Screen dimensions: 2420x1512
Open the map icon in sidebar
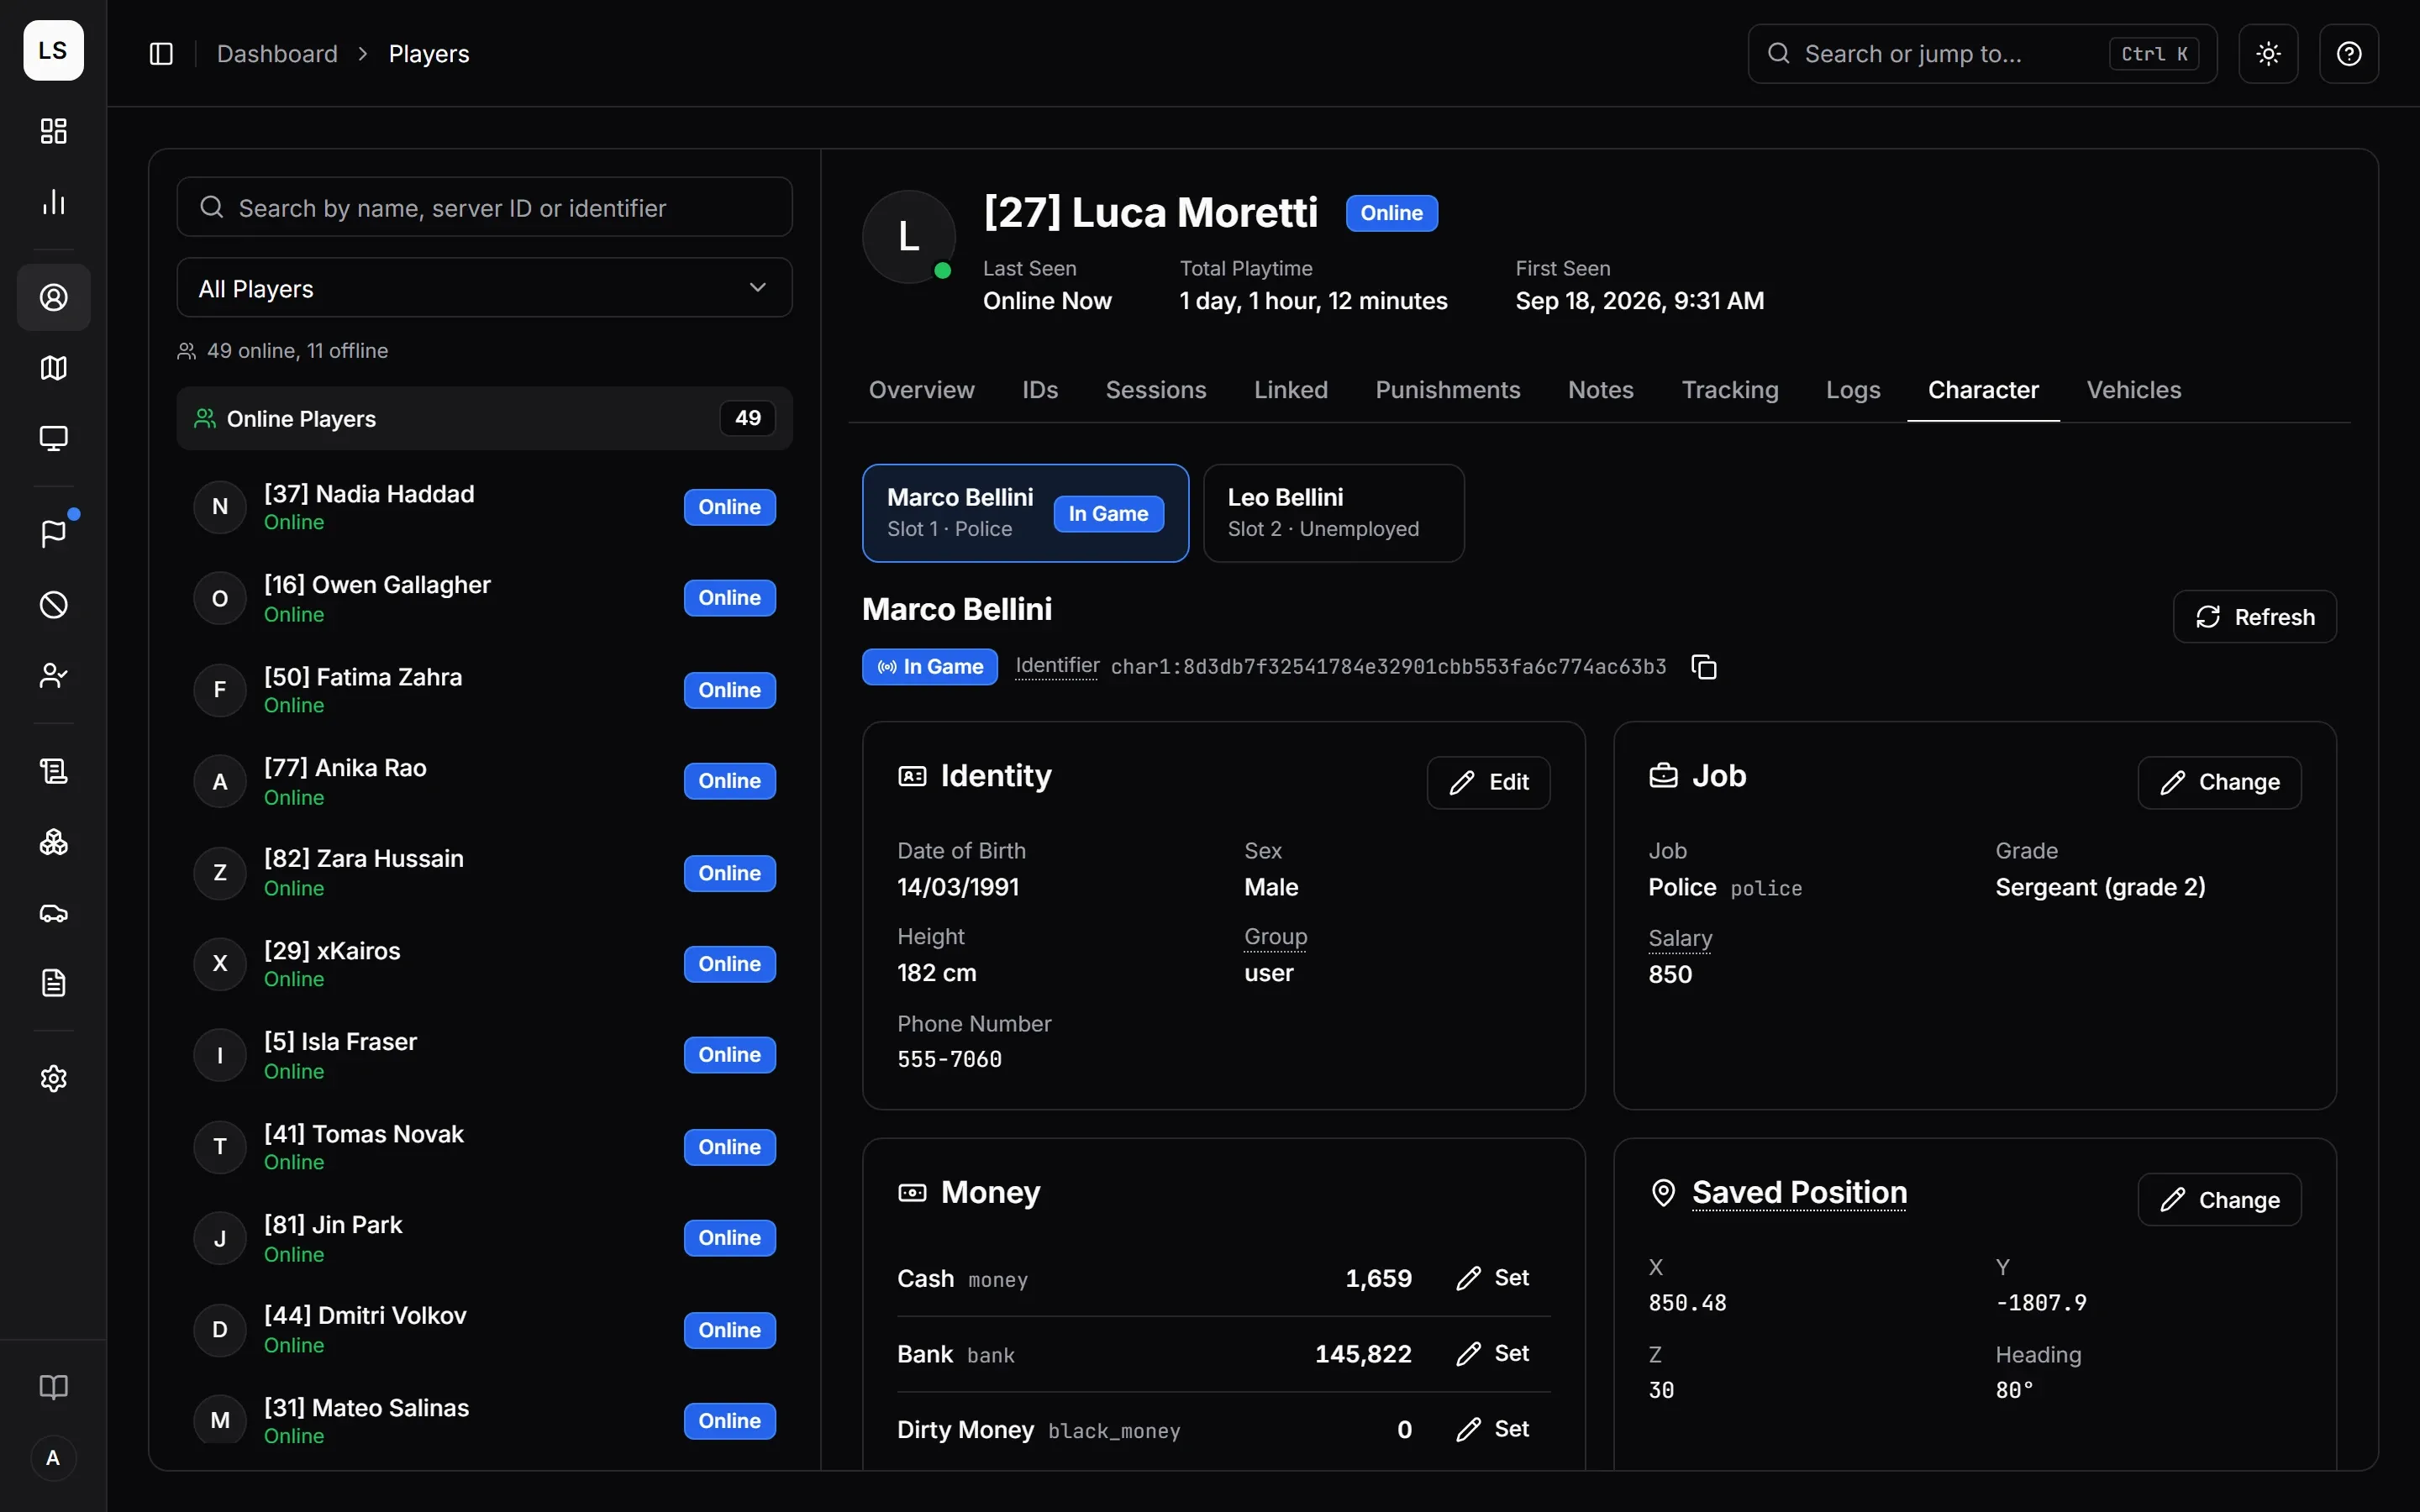pyautogui.click(x=54, y=368)
